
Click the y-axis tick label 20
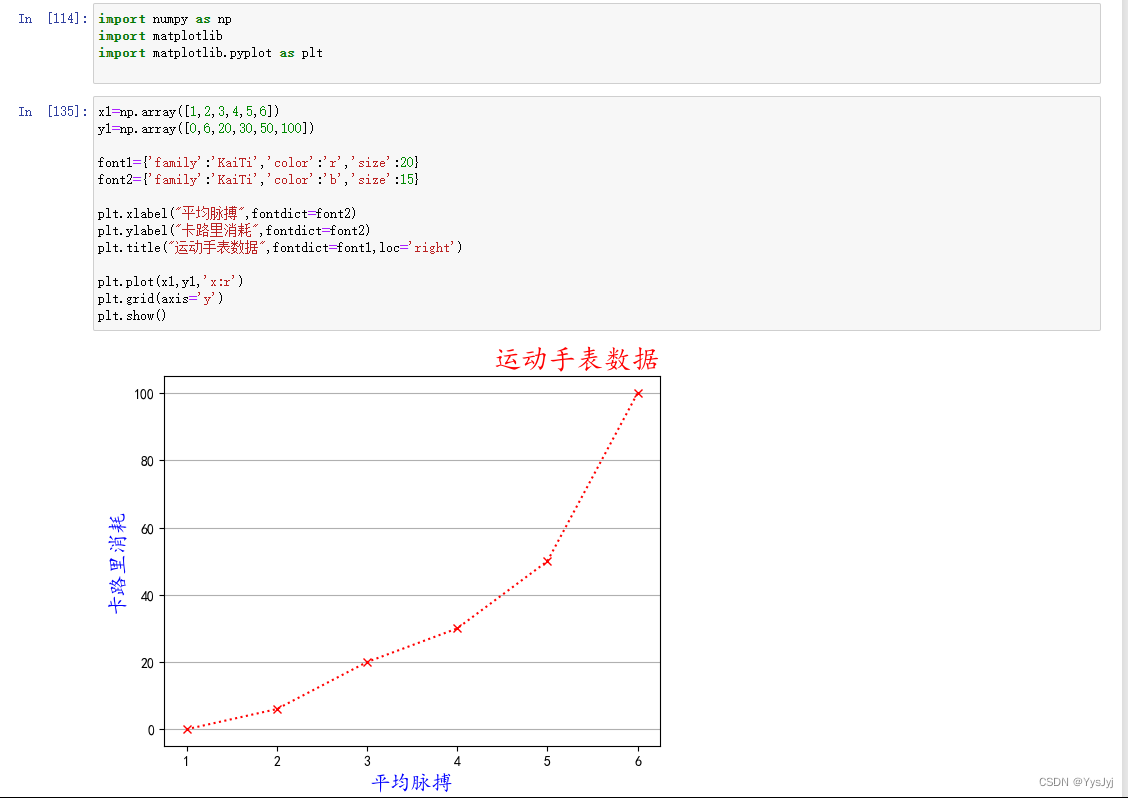(x=147, y=663)
